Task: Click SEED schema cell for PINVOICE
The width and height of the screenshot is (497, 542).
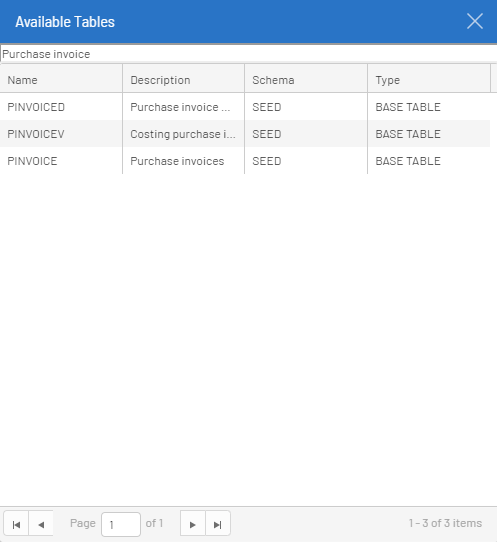Action: tap(306, 161)
